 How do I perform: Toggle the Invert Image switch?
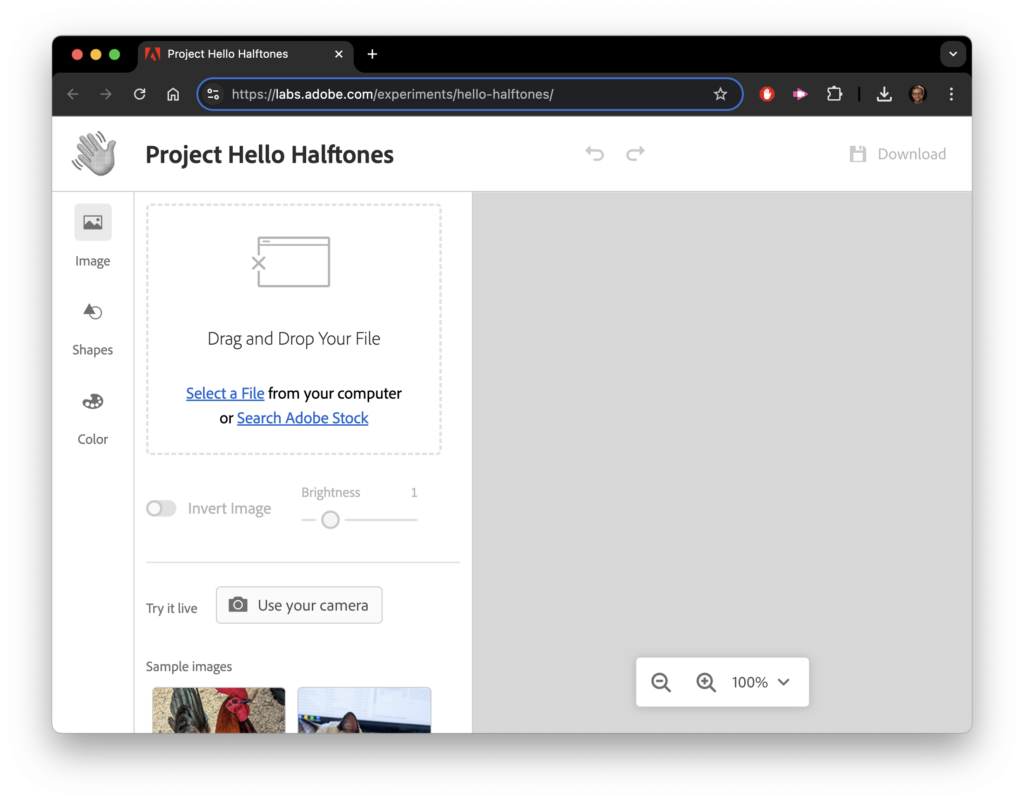(161, 508)
